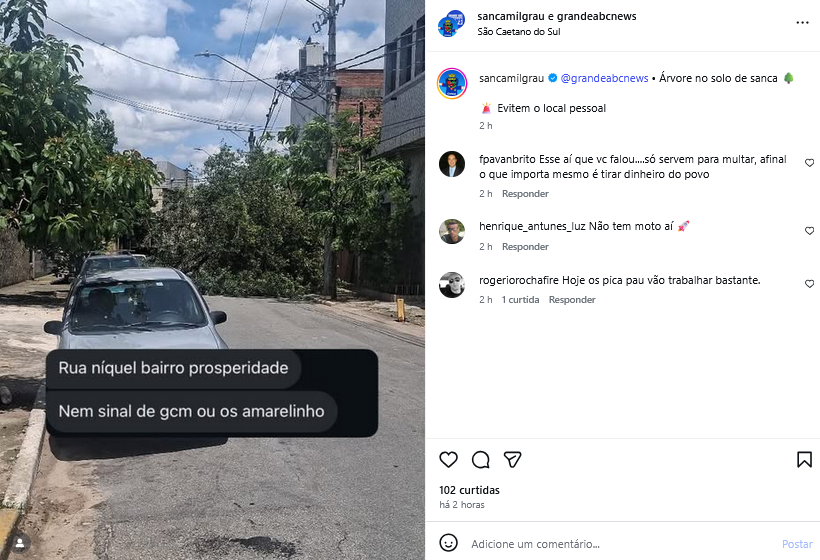Reply to the fpavanbrito comment
Viewport: 820px width, 560px height.
click(x=525, y=194)
